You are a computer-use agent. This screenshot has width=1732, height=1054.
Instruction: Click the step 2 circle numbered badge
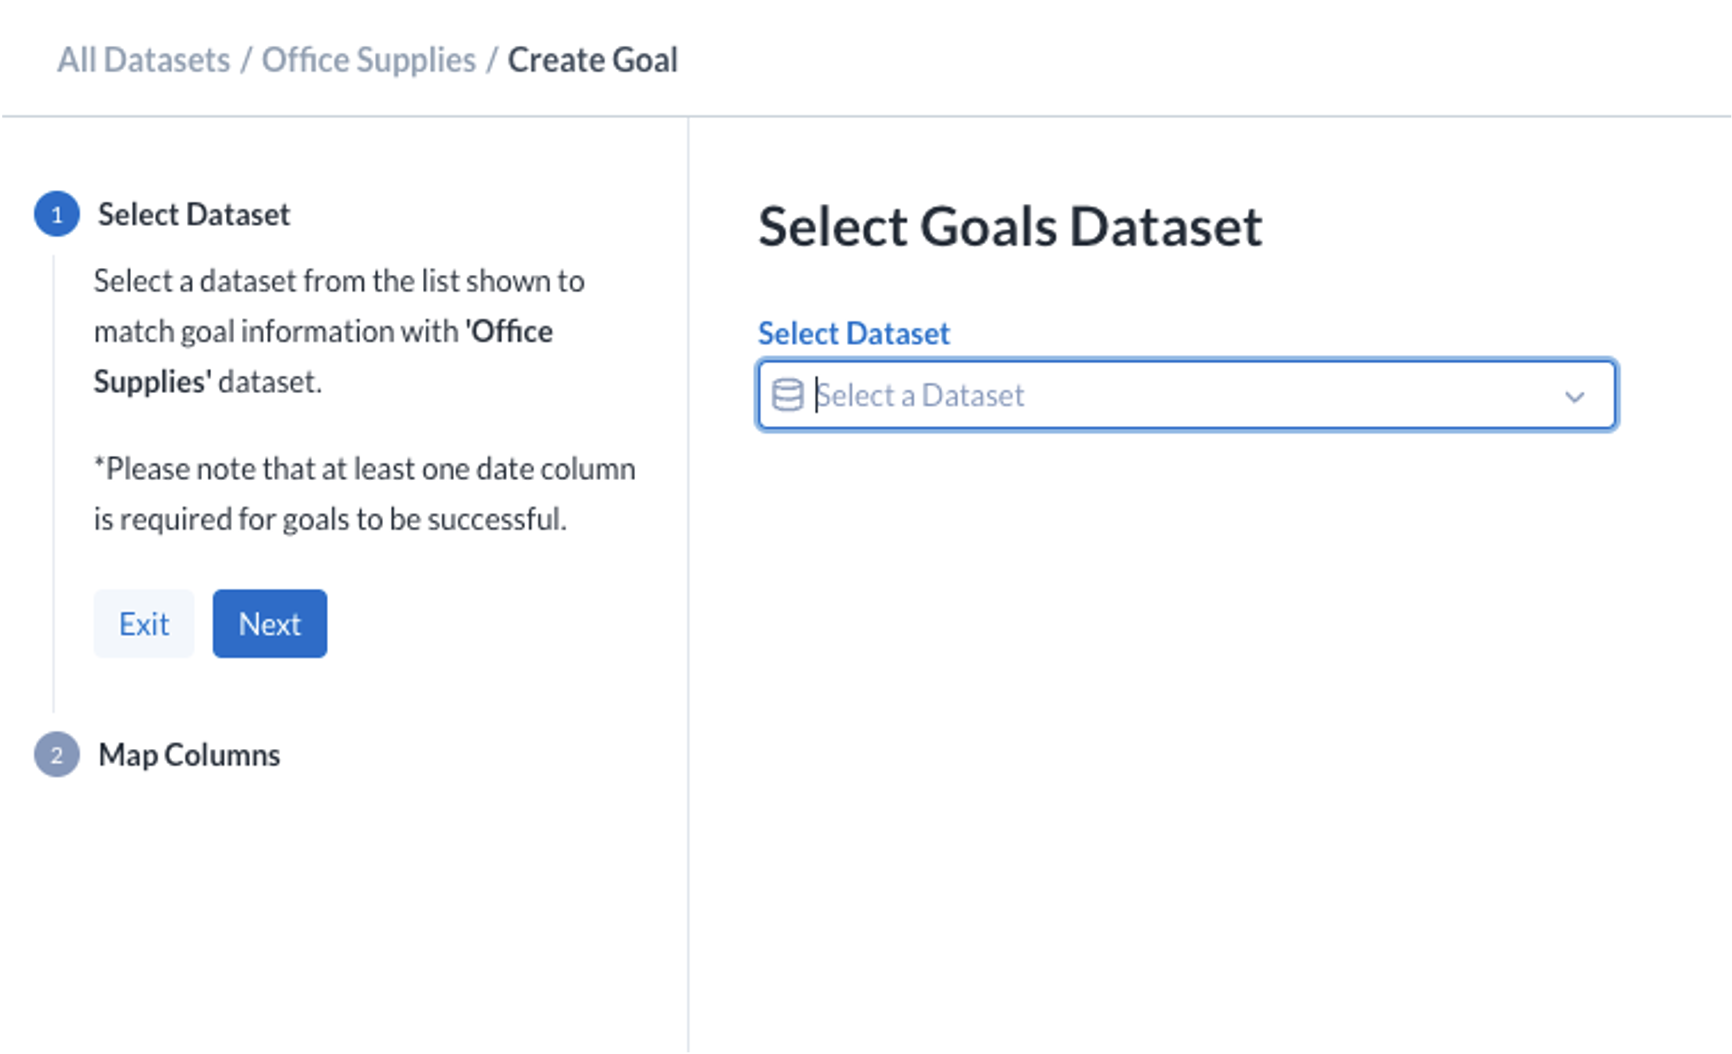(x=57, y=754)
